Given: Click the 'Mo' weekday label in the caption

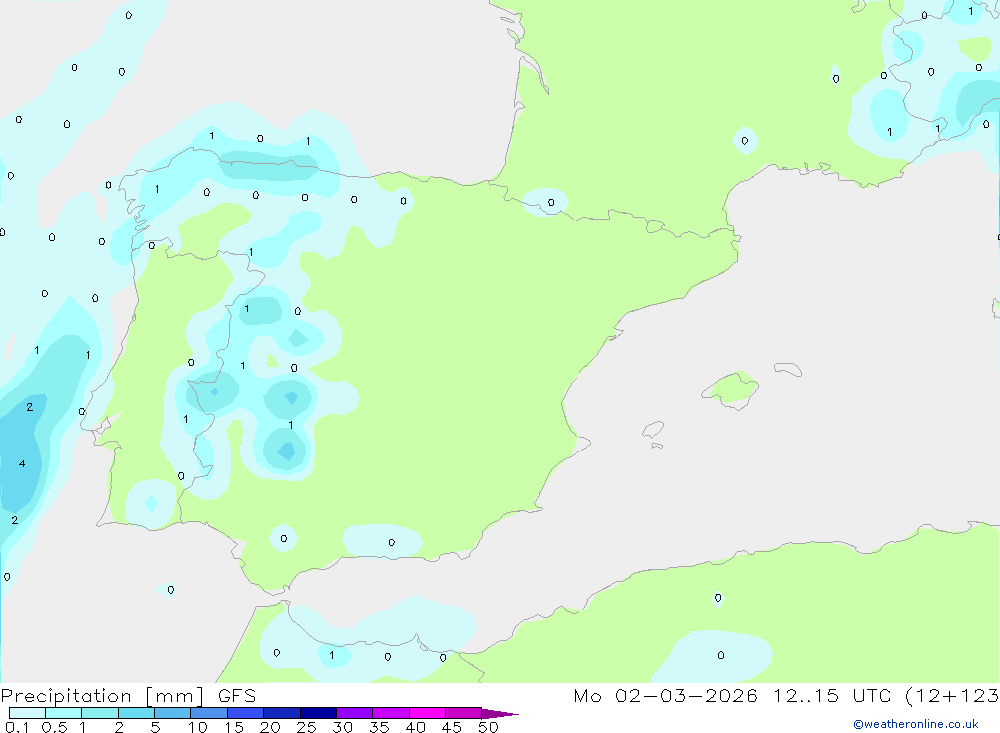Looking at the screenshot, I should tap(587, 696).
